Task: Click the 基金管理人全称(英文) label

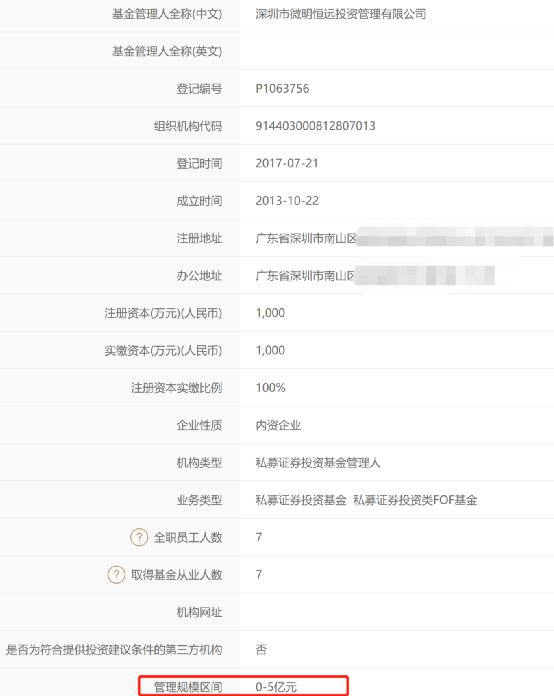Action: 167,51
